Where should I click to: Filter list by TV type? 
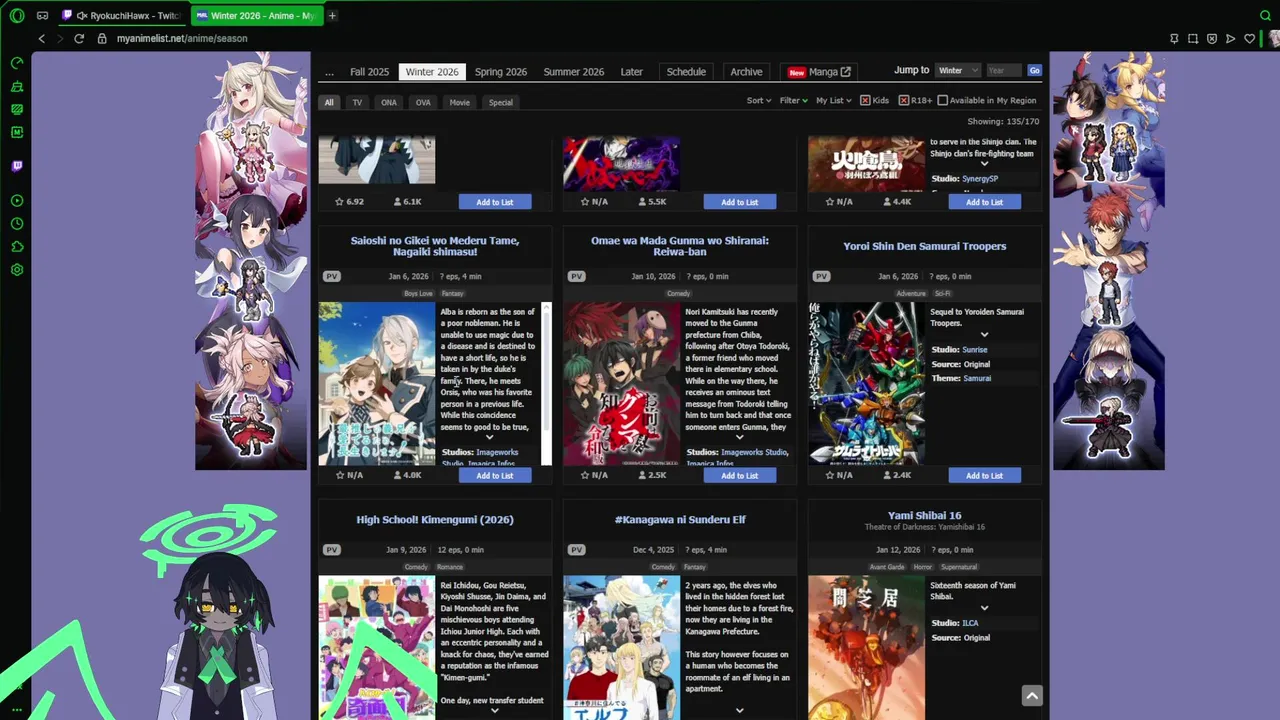[x=357, y=102]
